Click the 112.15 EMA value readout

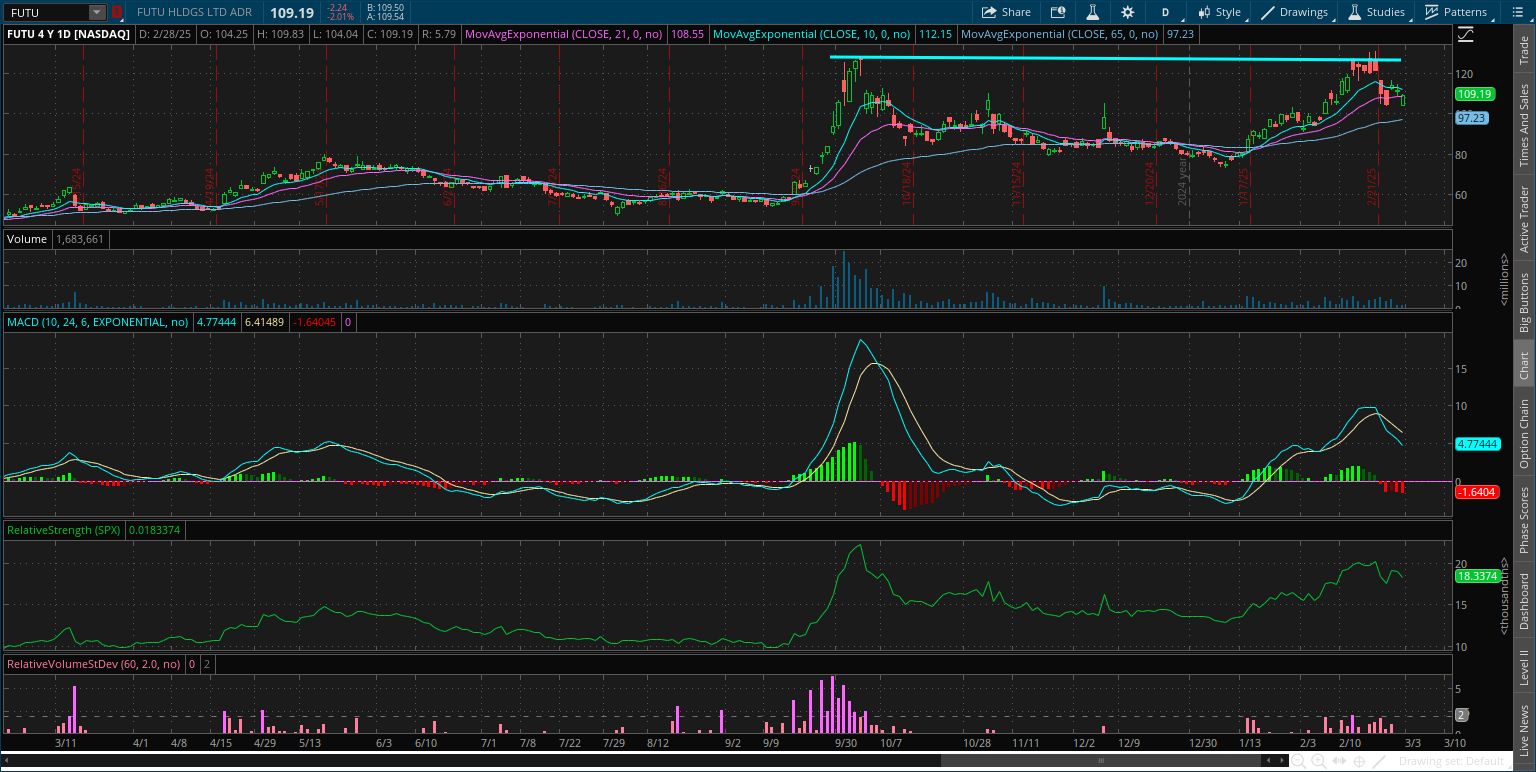pyautogui.click(x=934, y=34)
